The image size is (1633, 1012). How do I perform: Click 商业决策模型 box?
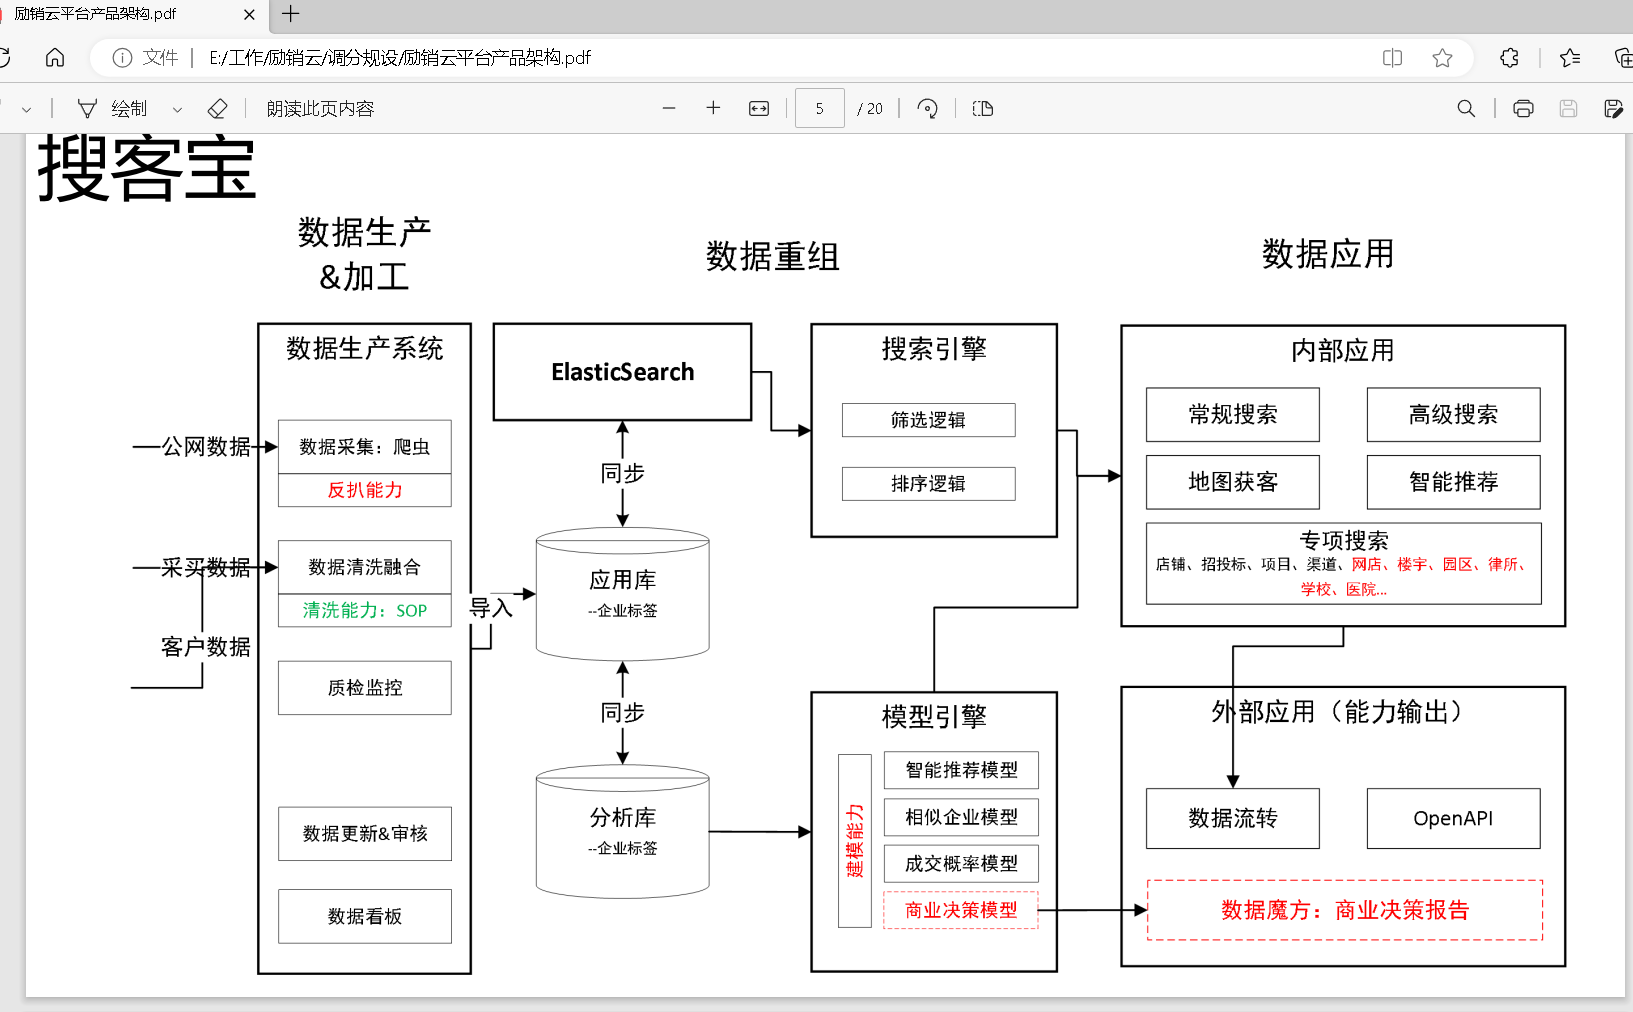point(961,910)
